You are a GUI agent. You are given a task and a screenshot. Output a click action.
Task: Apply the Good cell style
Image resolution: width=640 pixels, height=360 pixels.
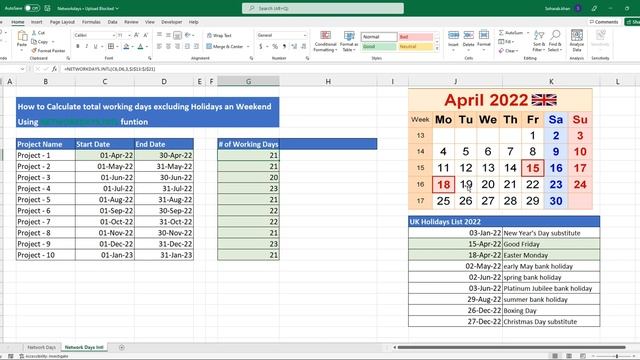tap(378, 47)
